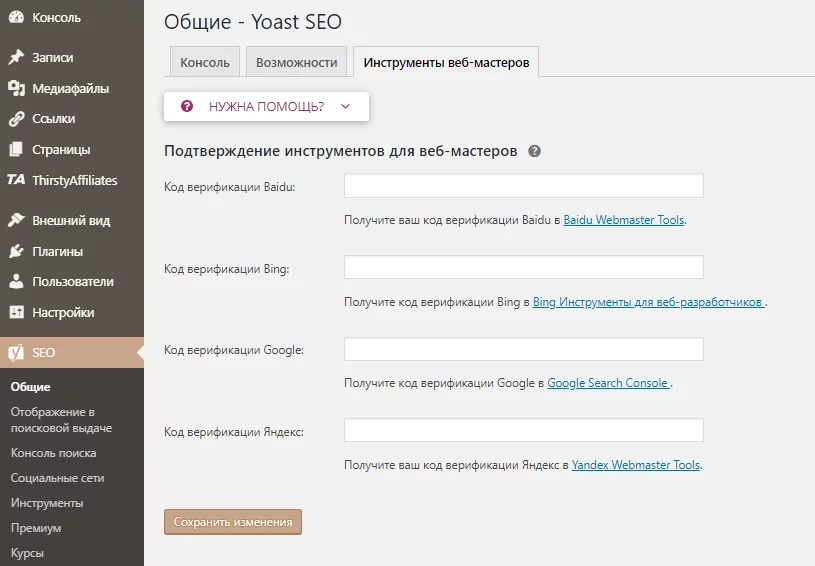Follow Bing Инструменты для веб-разработчиков link

649,302
